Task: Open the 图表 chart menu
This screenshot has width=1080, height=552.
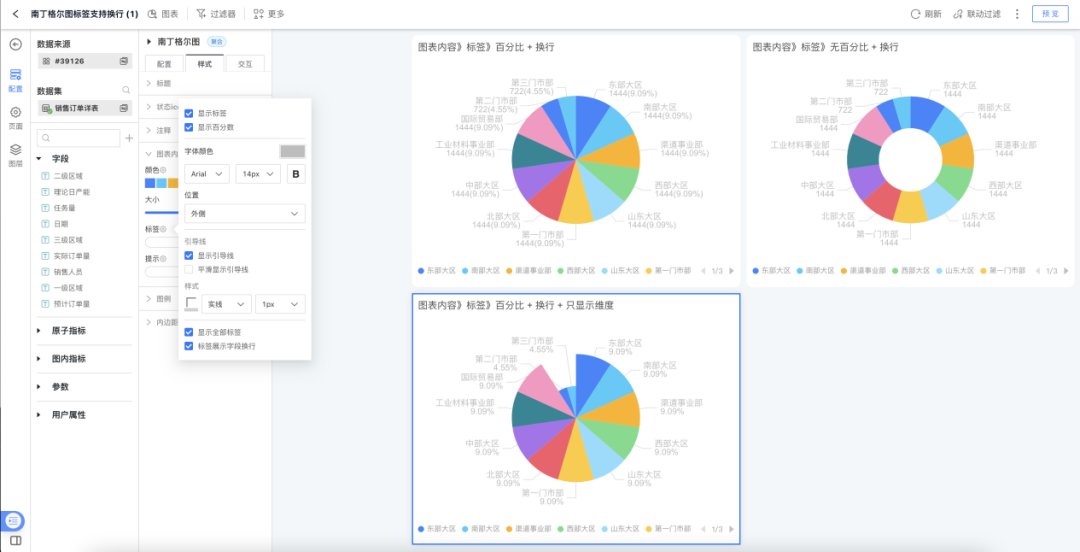Action: pyautogui.click(x=163, y=14)
